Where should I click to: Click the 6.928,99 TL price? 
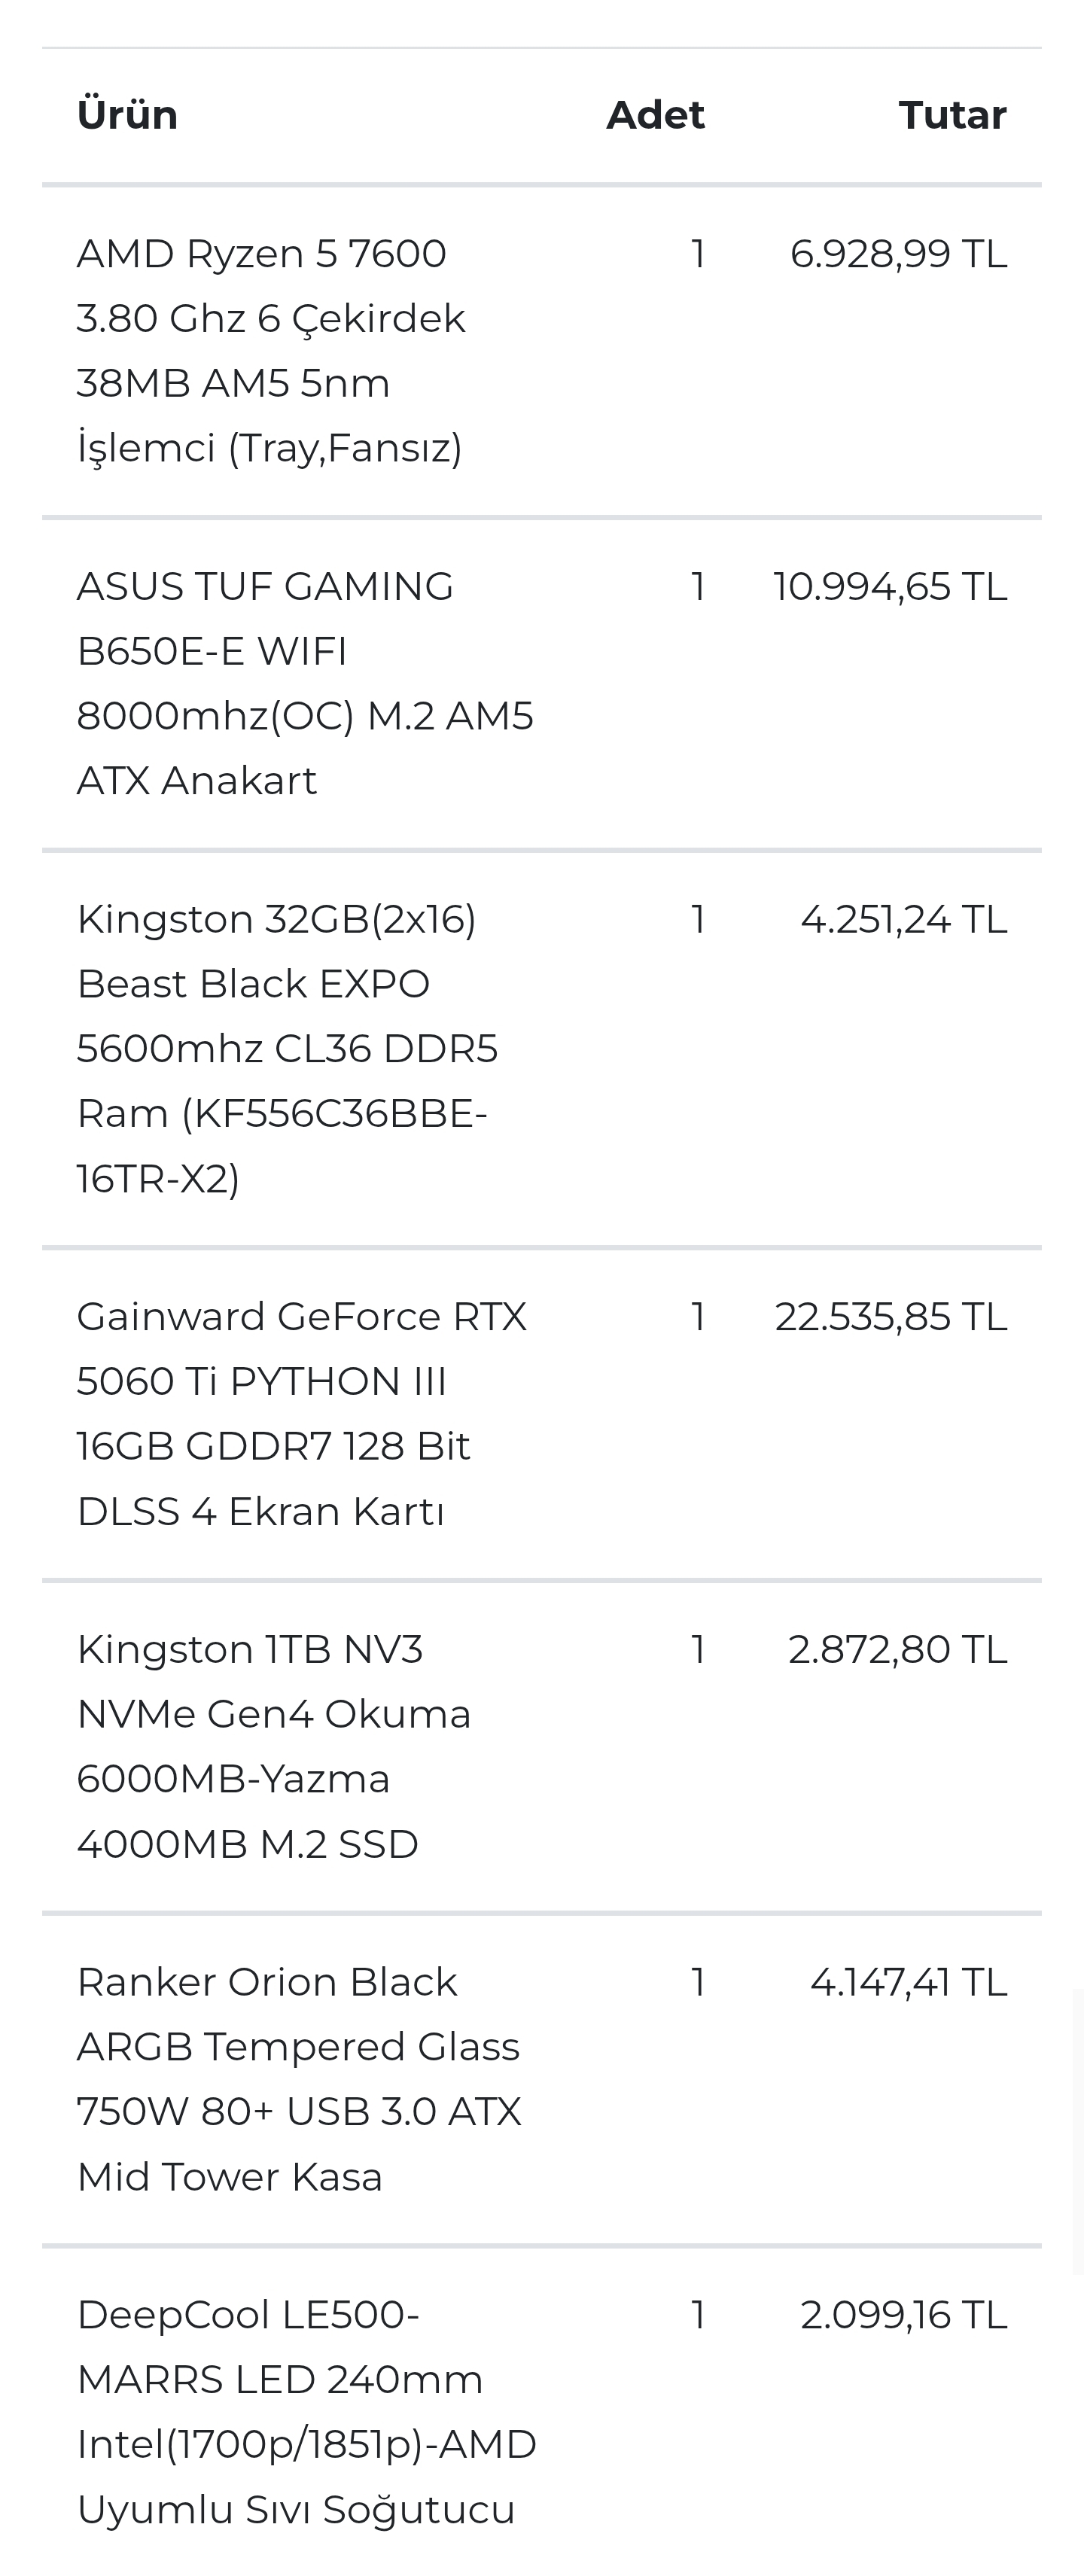pyautogui.click(x=898, y=254)
